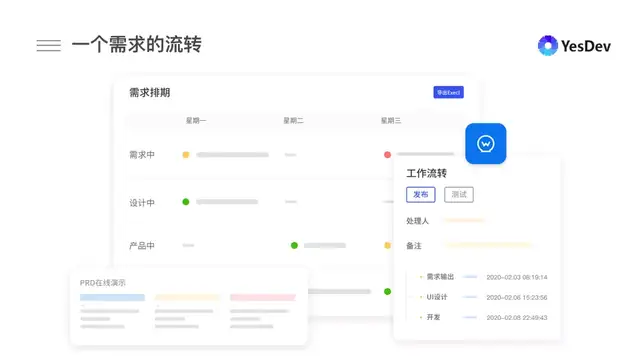640x360 pixels.
Task: Click the 工作流转 panel heading
Action: click(x=427, y=173)
